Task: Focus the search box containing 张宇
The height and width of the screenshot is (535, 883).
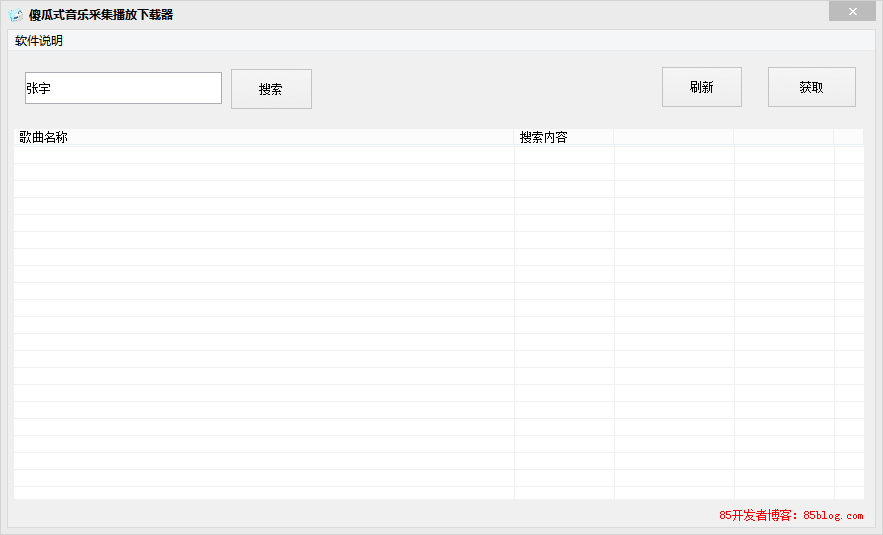Action: coord(123,88)
